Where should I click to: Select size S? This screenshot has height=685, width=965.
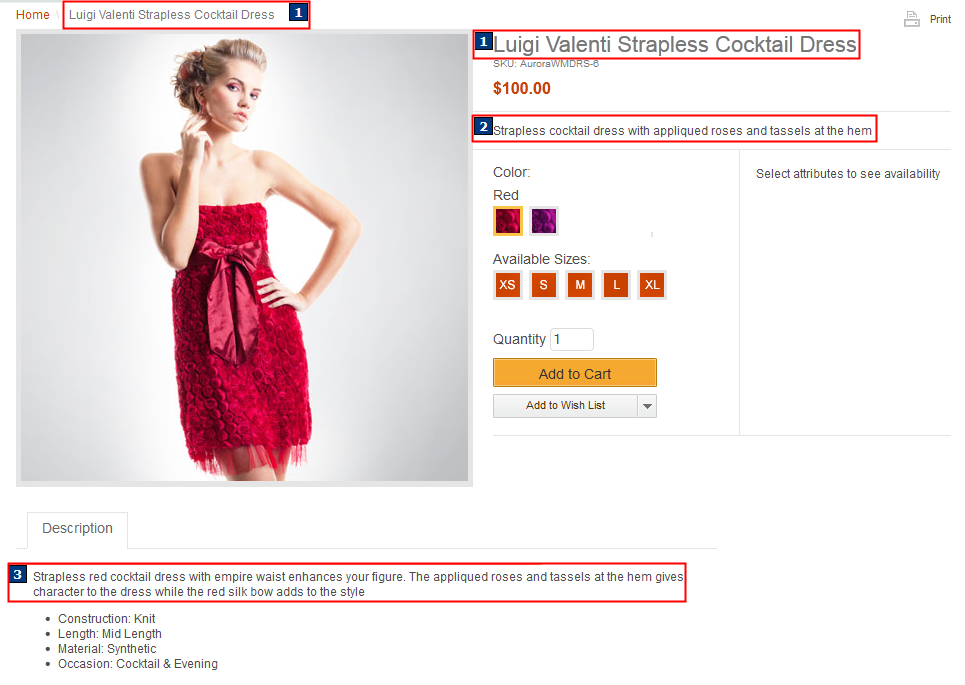(x=543, y=285)
